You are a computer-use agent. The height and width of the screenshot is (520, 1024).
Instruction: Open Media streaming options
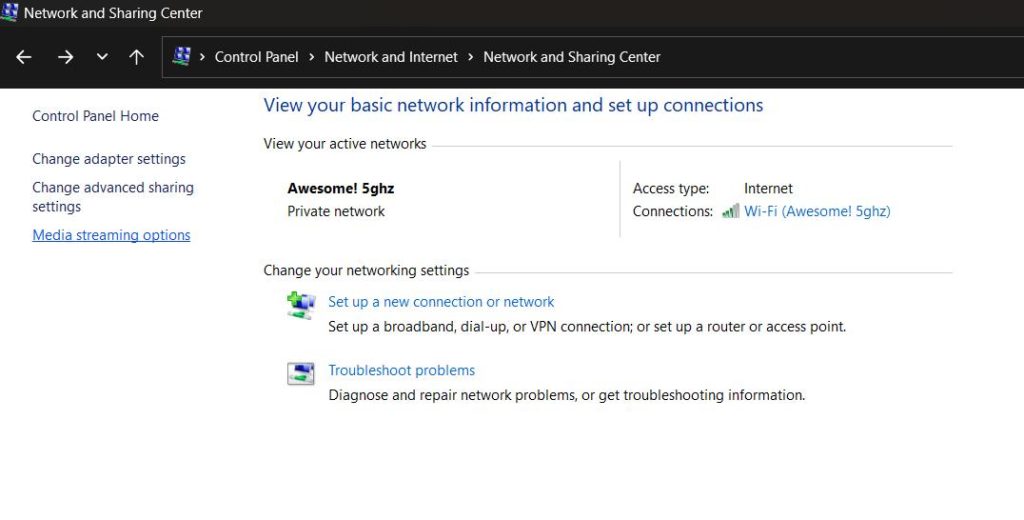[x=111, y=236]
